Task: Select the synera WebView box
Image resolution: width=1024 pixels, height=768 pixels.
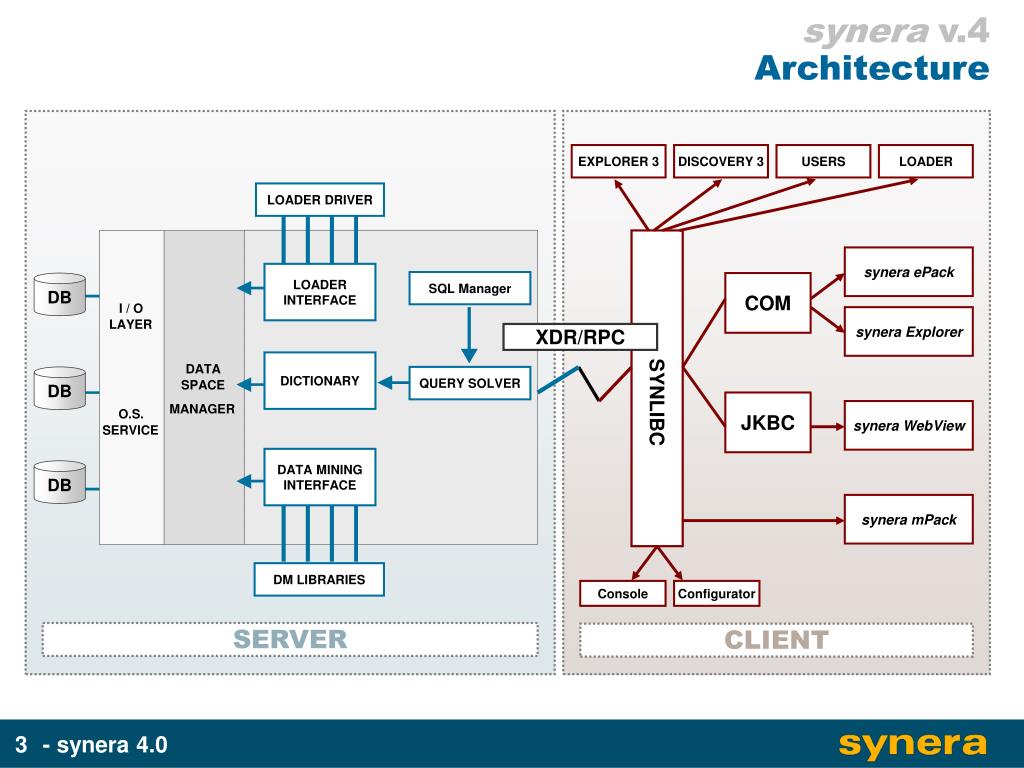Action: (x=909, y=426)
